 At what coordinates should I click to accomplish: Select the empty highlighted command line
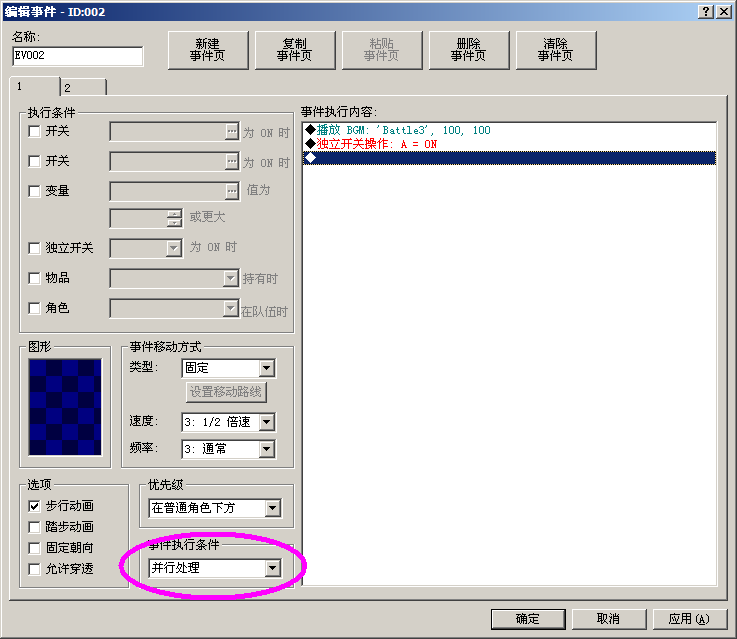510,158
